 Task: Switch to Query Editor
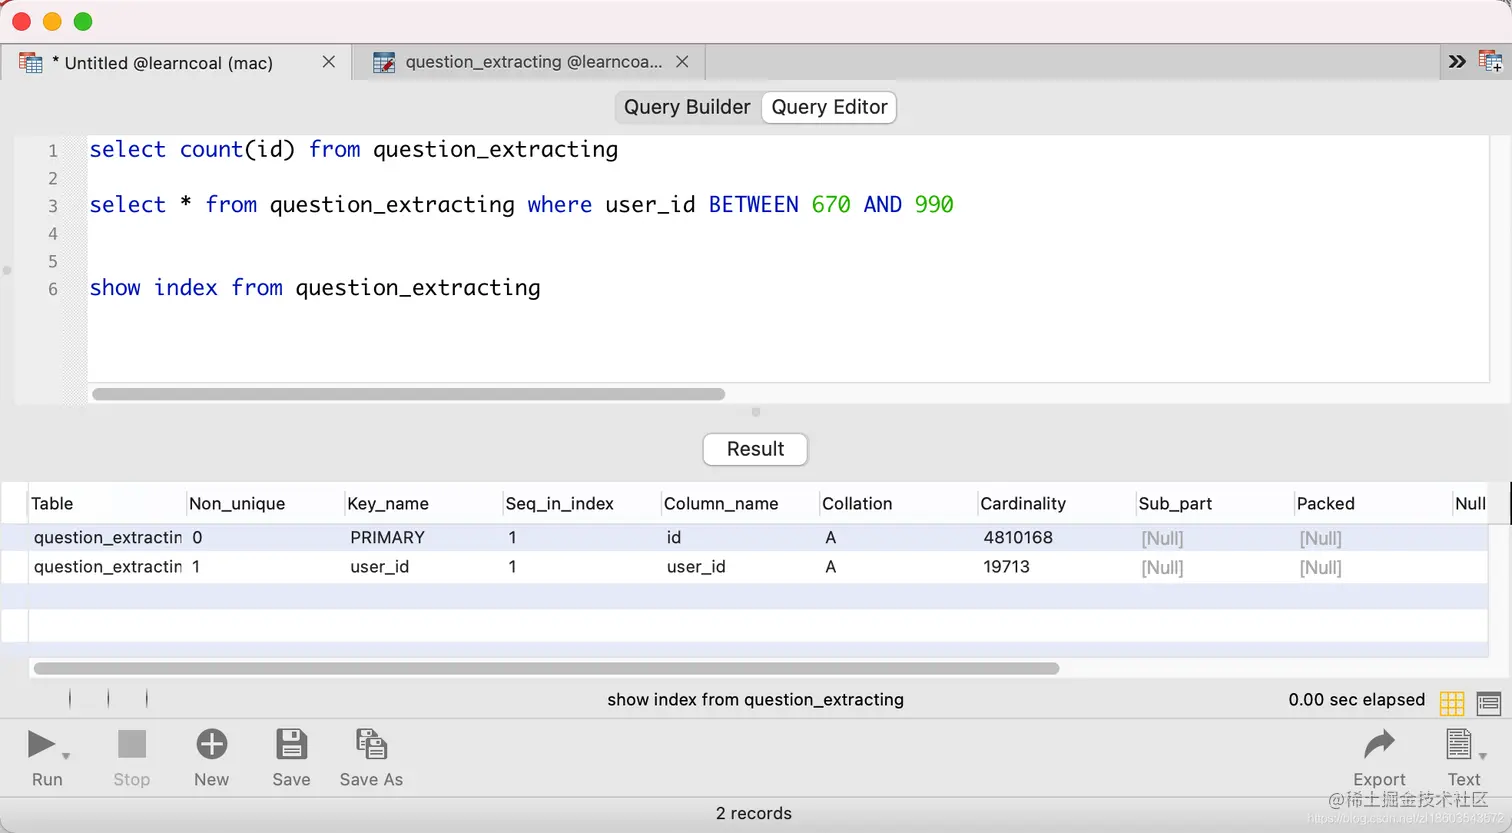tap(829, 107)
